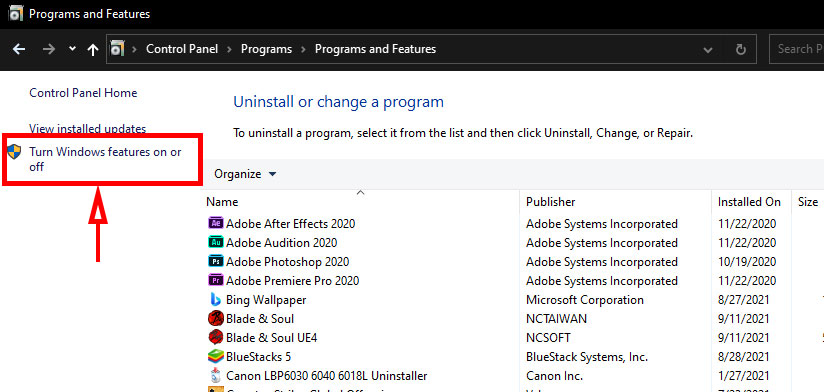Sort by the Size column header

point(808,202)
